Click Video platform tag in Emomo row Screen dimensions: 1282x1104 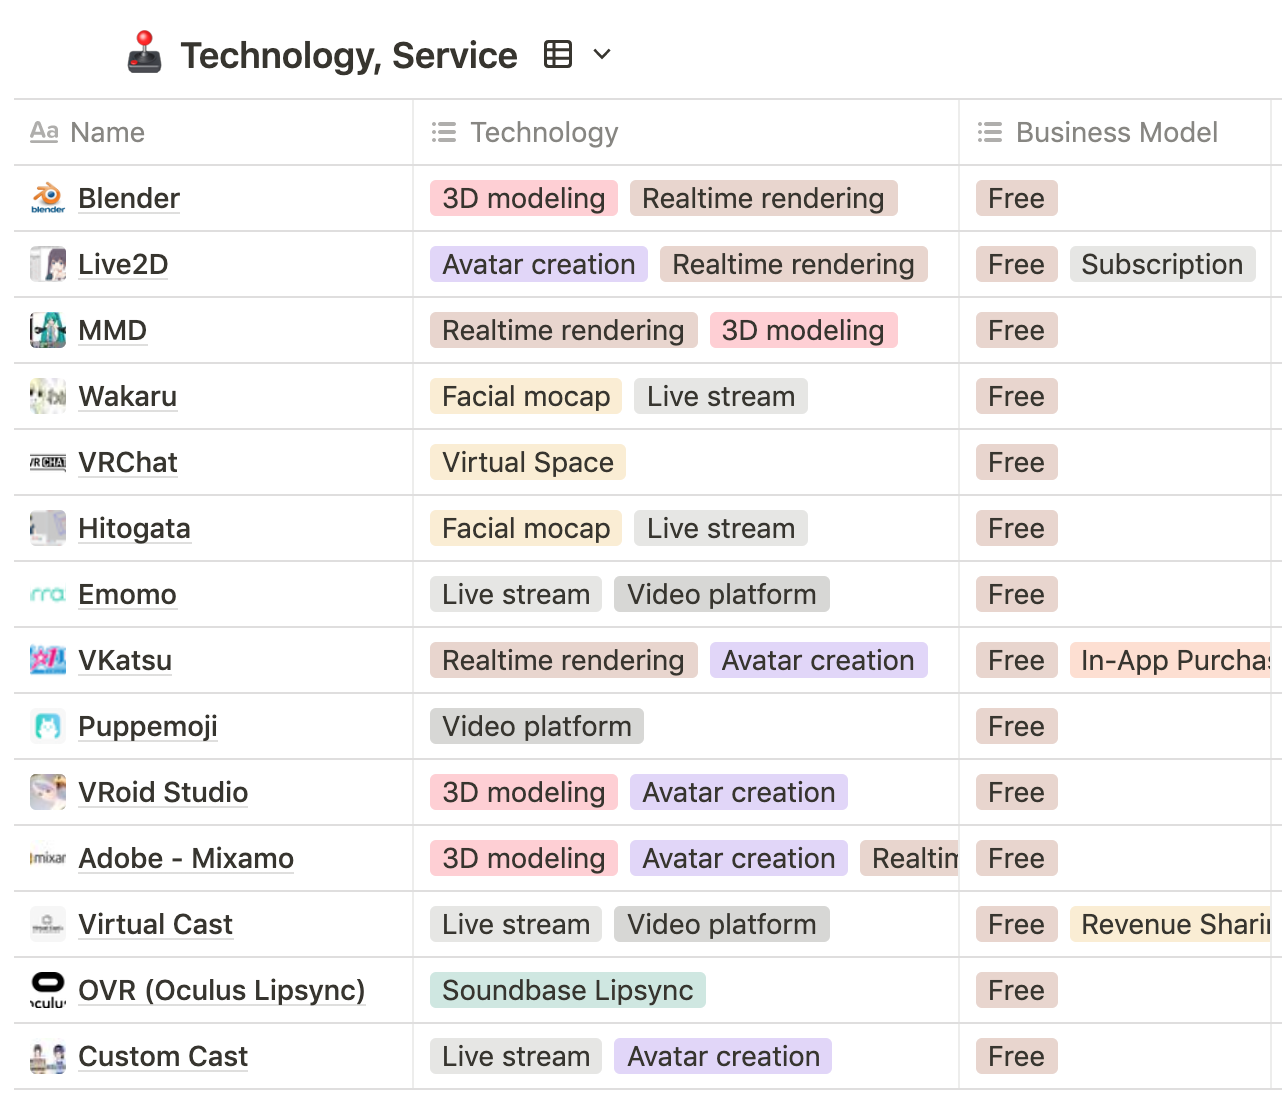coord(722,594)
